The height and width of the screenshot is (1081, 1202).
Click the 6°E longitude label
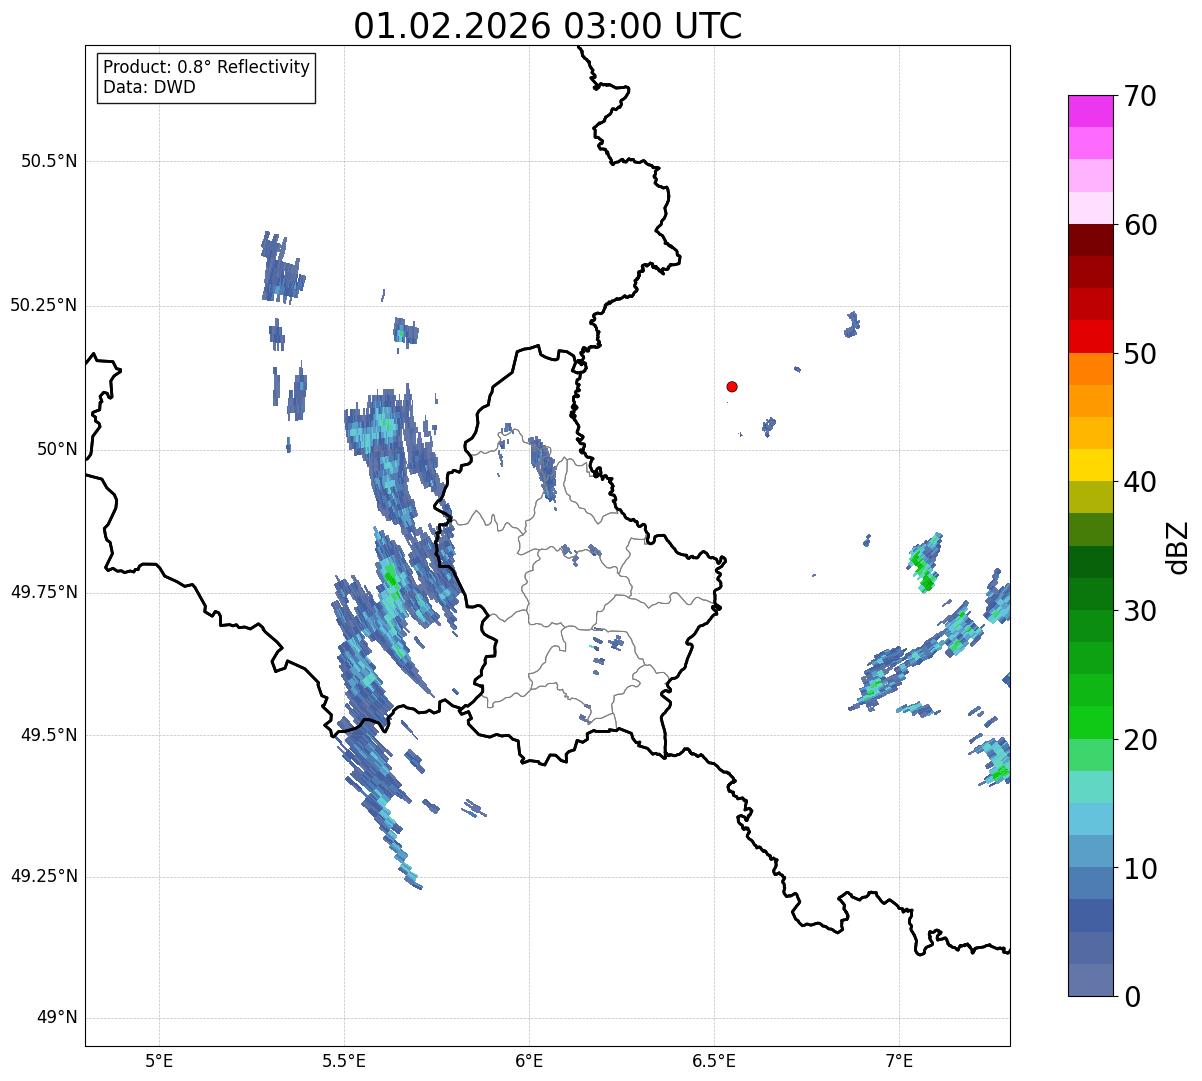click(529, 1060)
